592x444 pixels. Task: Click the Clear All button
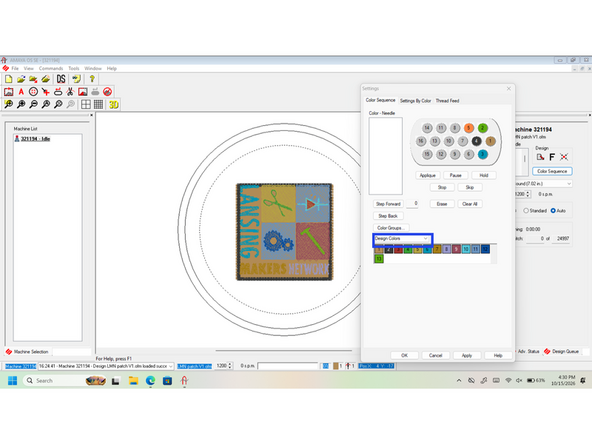click(470, 204)
